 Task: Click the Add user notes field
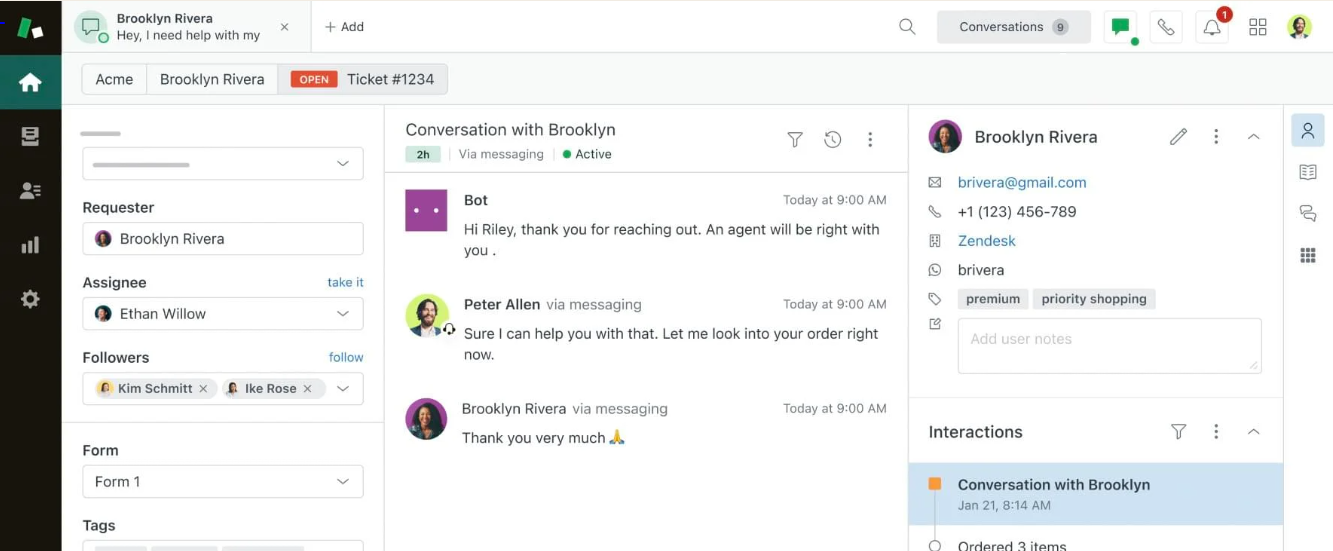(1110, 346)
